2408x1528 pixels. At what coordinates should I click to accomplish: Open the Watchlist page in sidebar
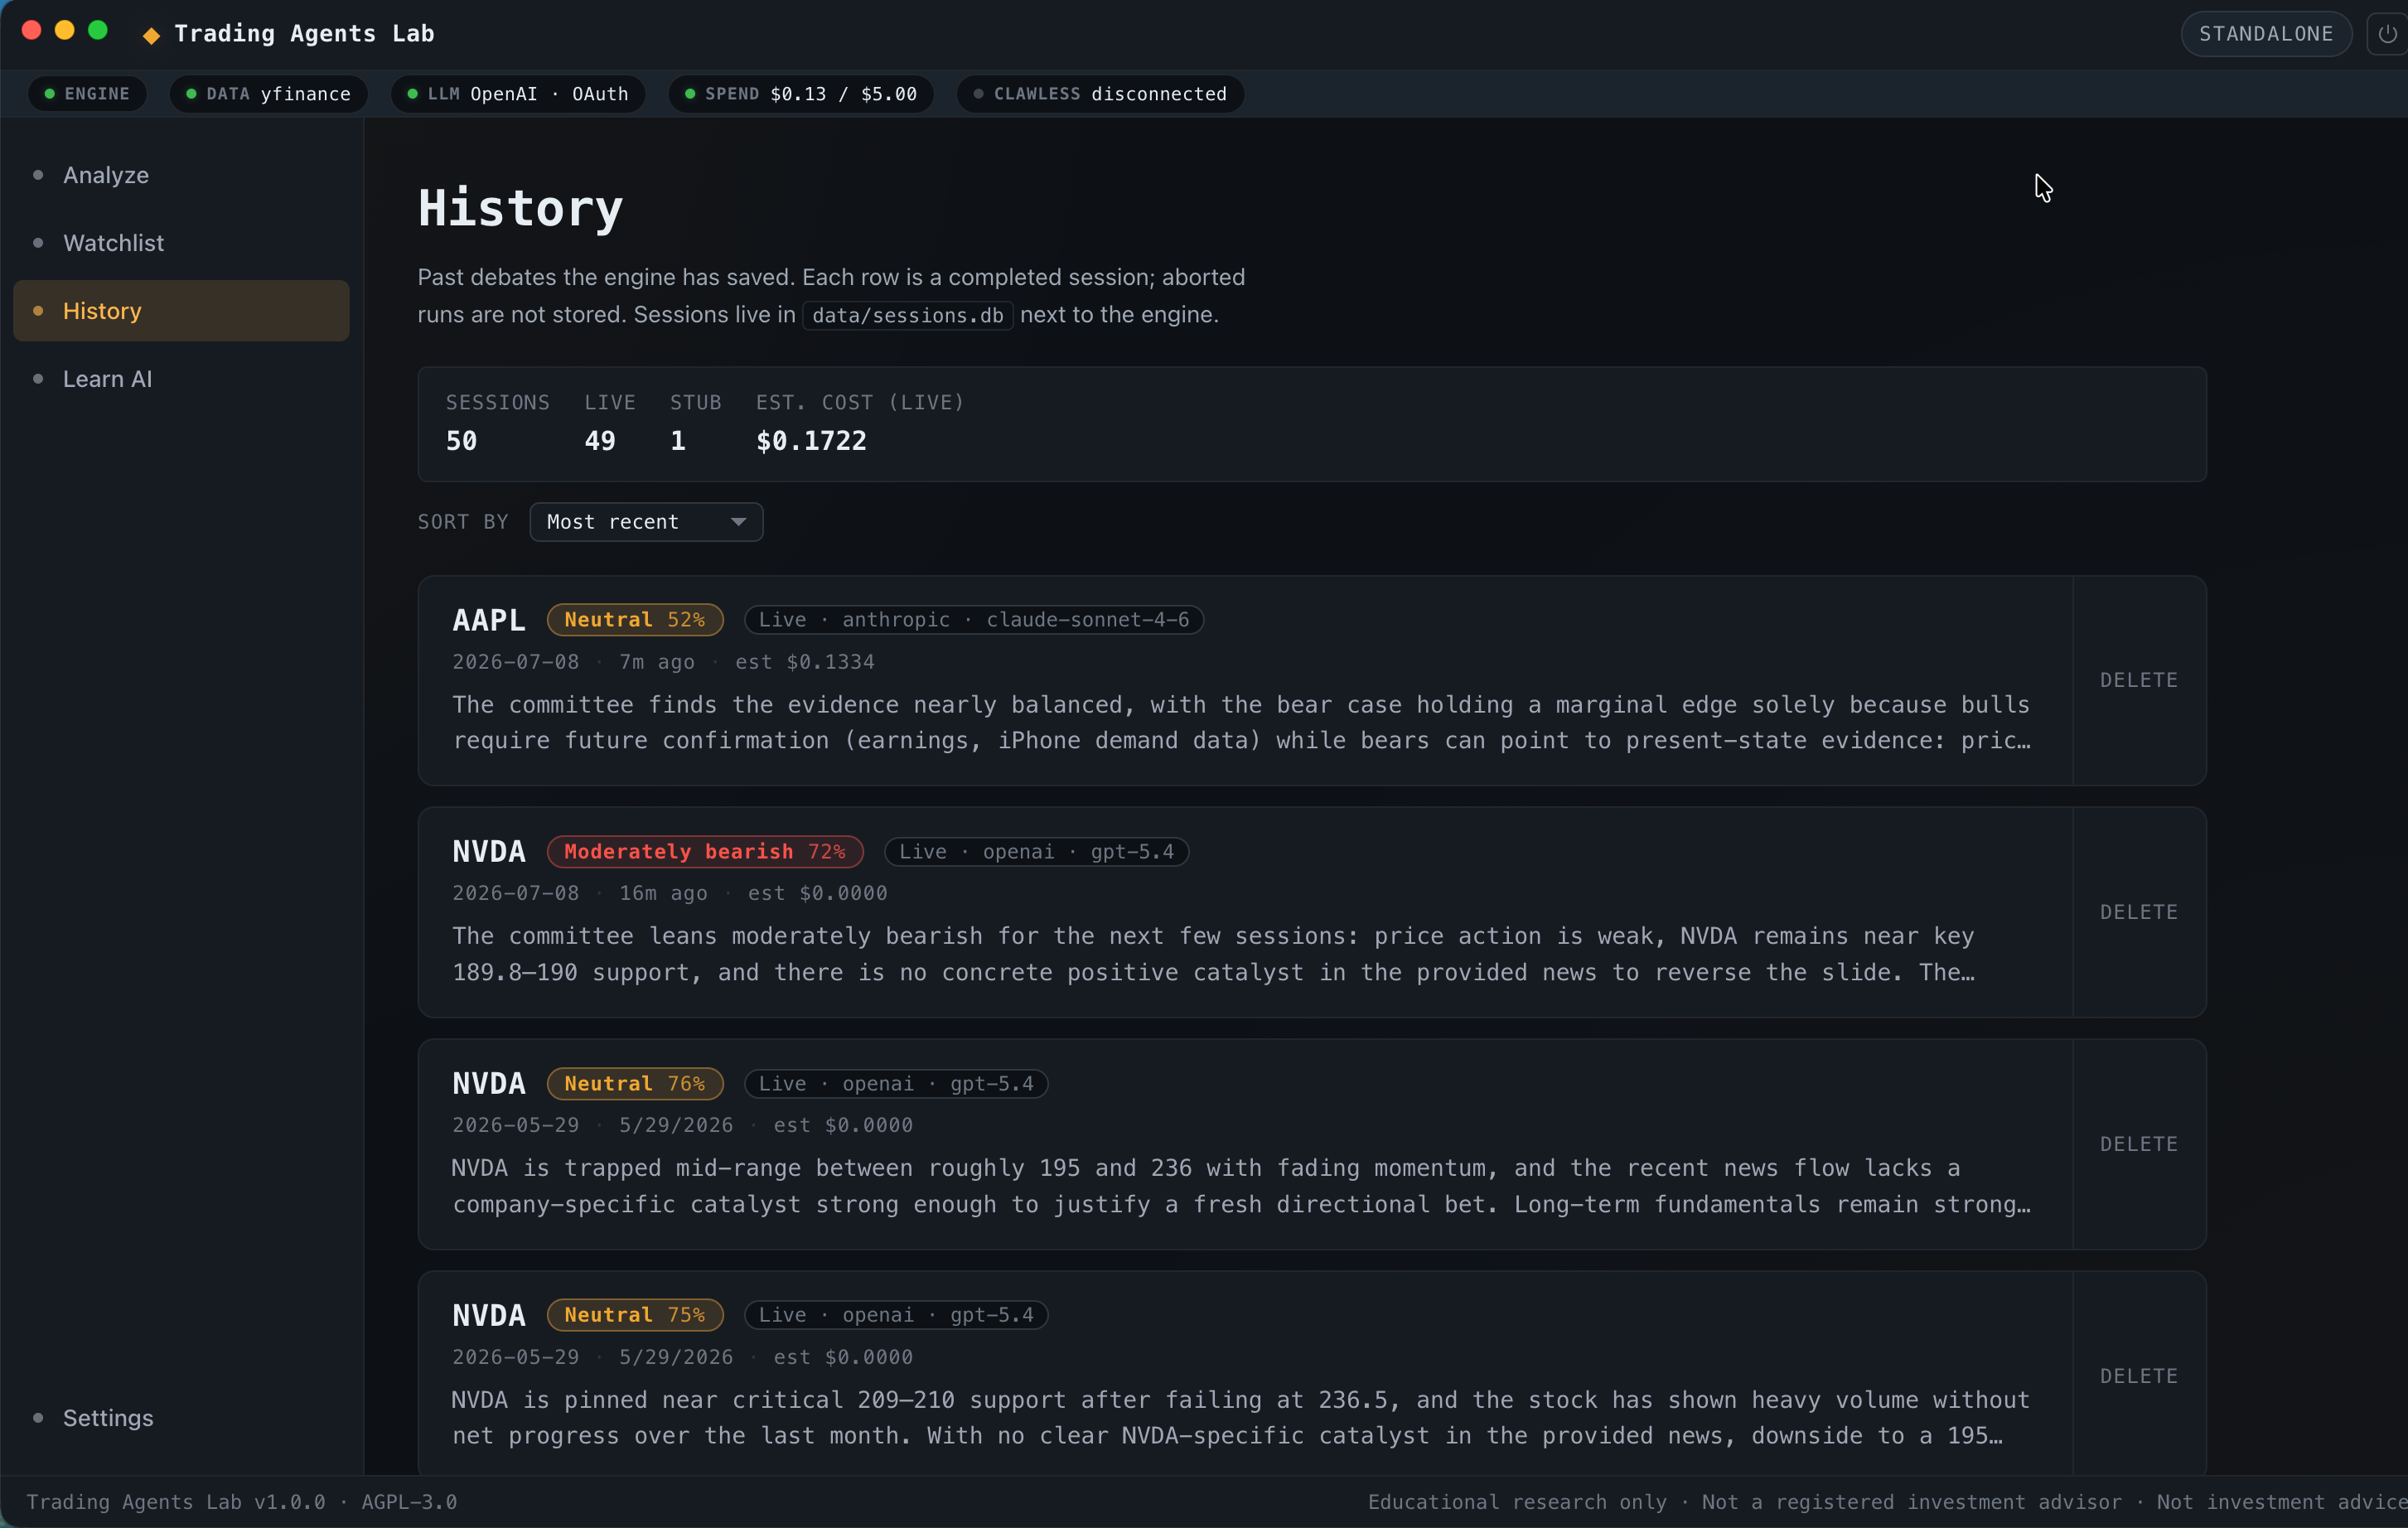pos(181,243)
